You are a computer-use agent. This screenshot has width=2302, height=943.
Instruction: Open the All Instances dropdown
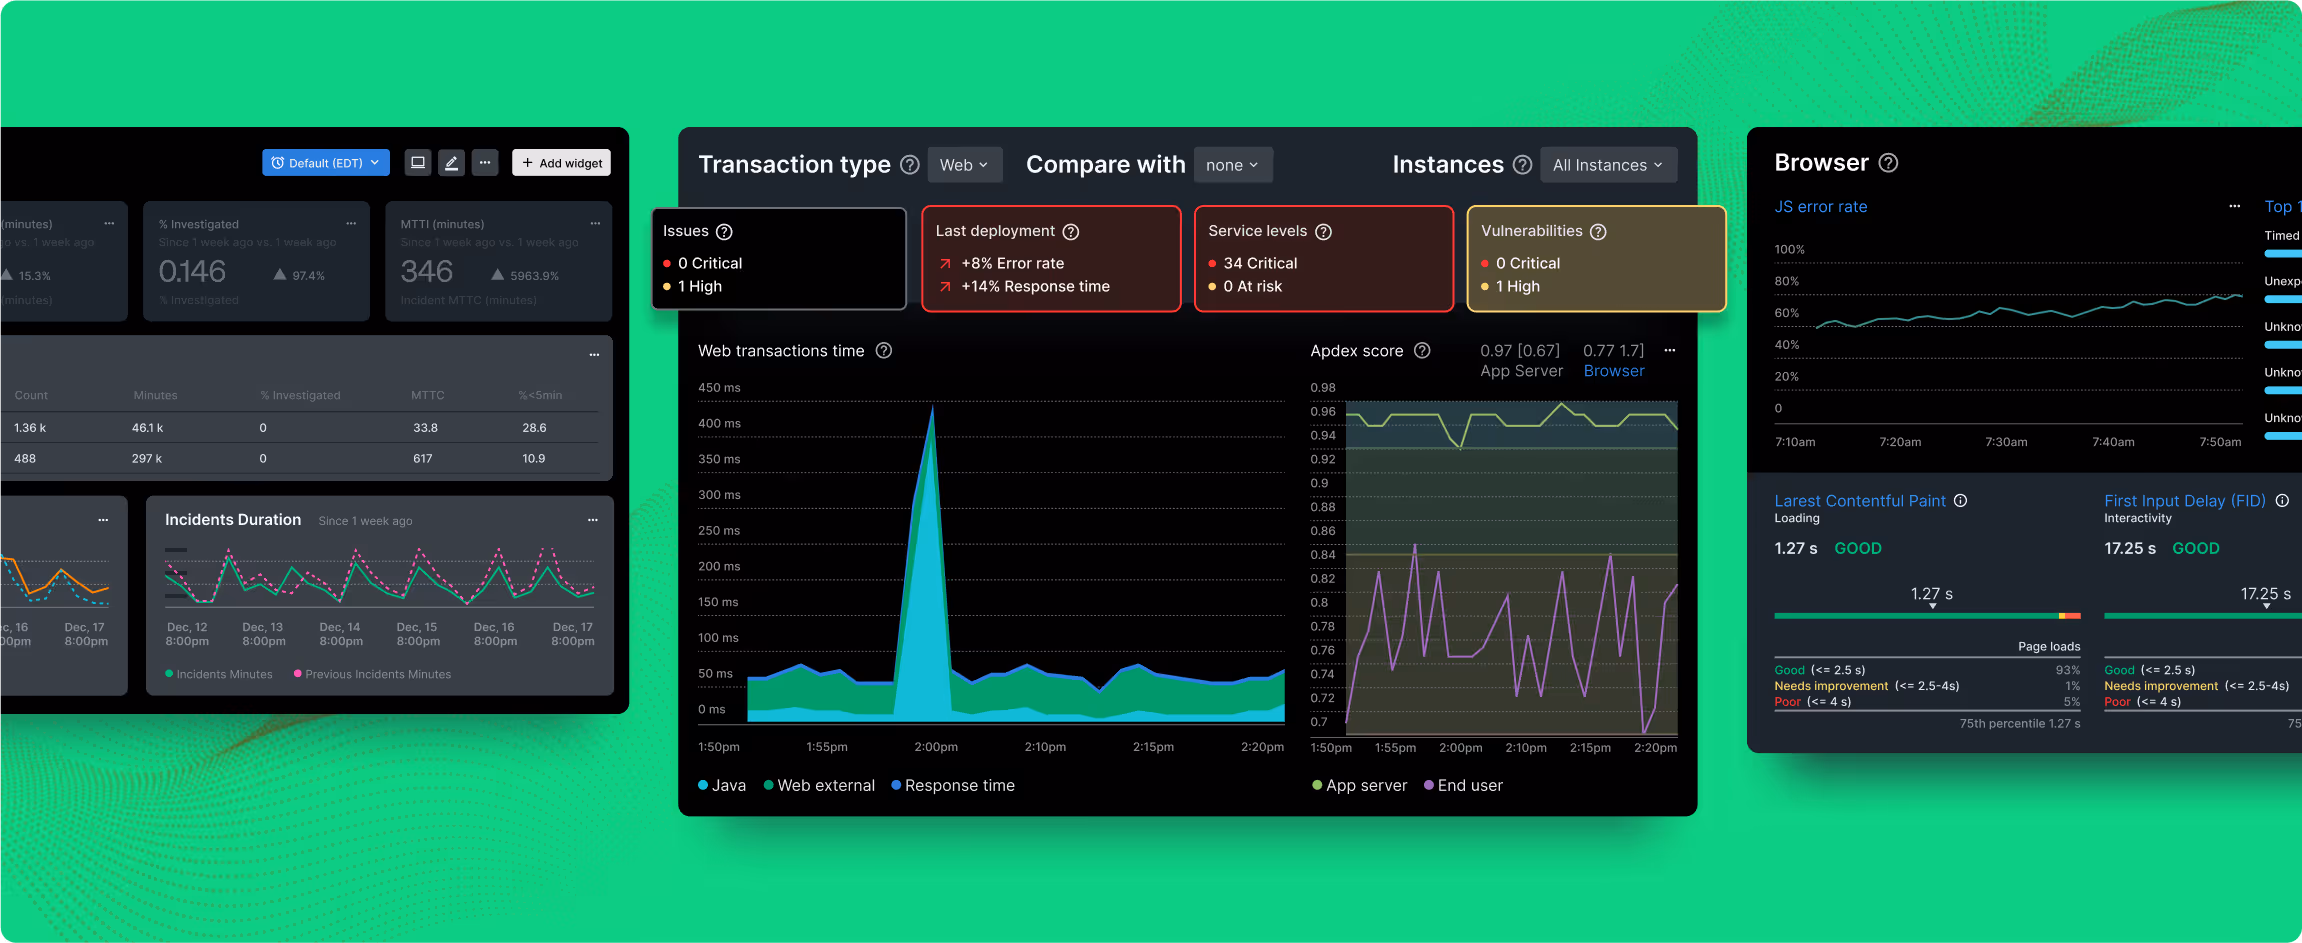tap(1608, 164)
